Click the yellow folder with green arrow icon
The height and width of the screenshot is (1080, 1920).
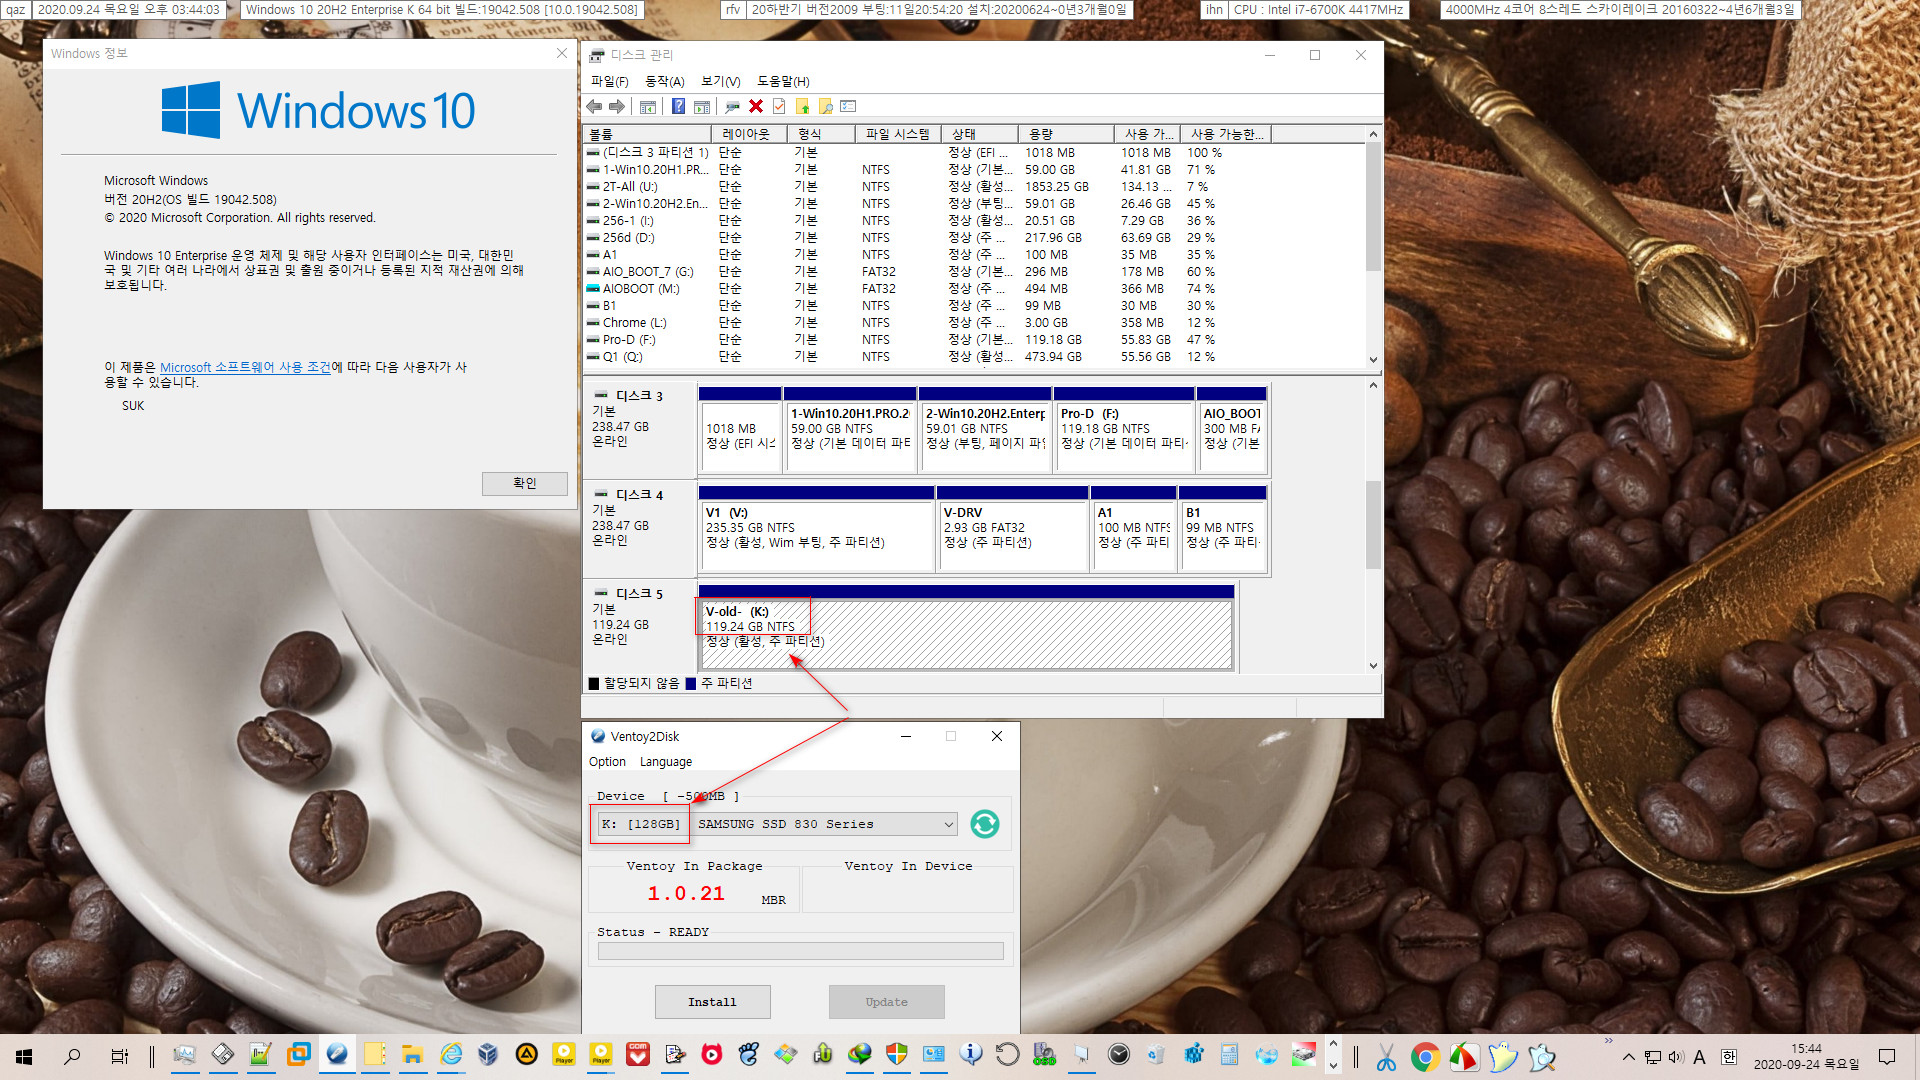[802, 106]
